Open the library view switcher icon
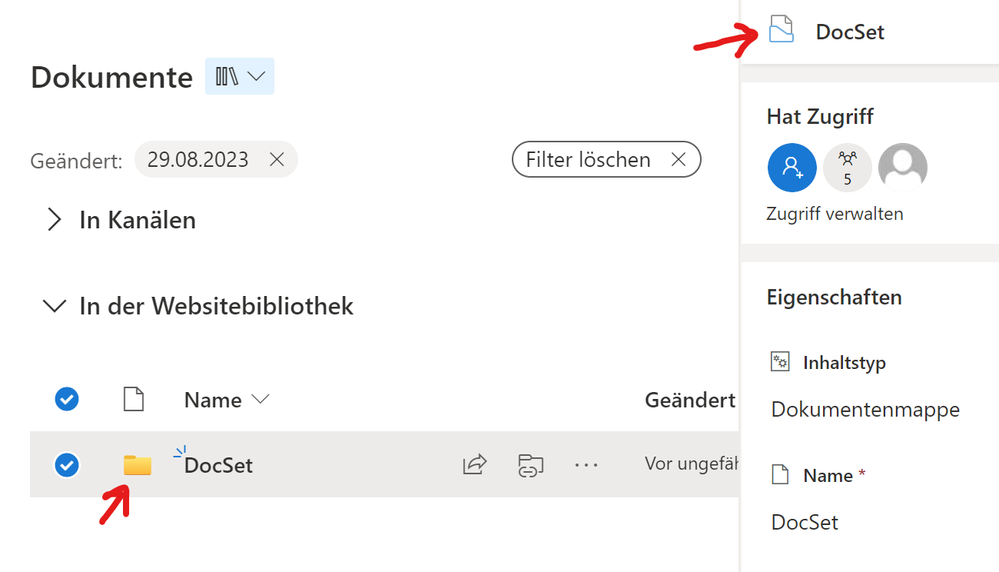The height and width of the screenshot is (572, 999). click(240, 76)
